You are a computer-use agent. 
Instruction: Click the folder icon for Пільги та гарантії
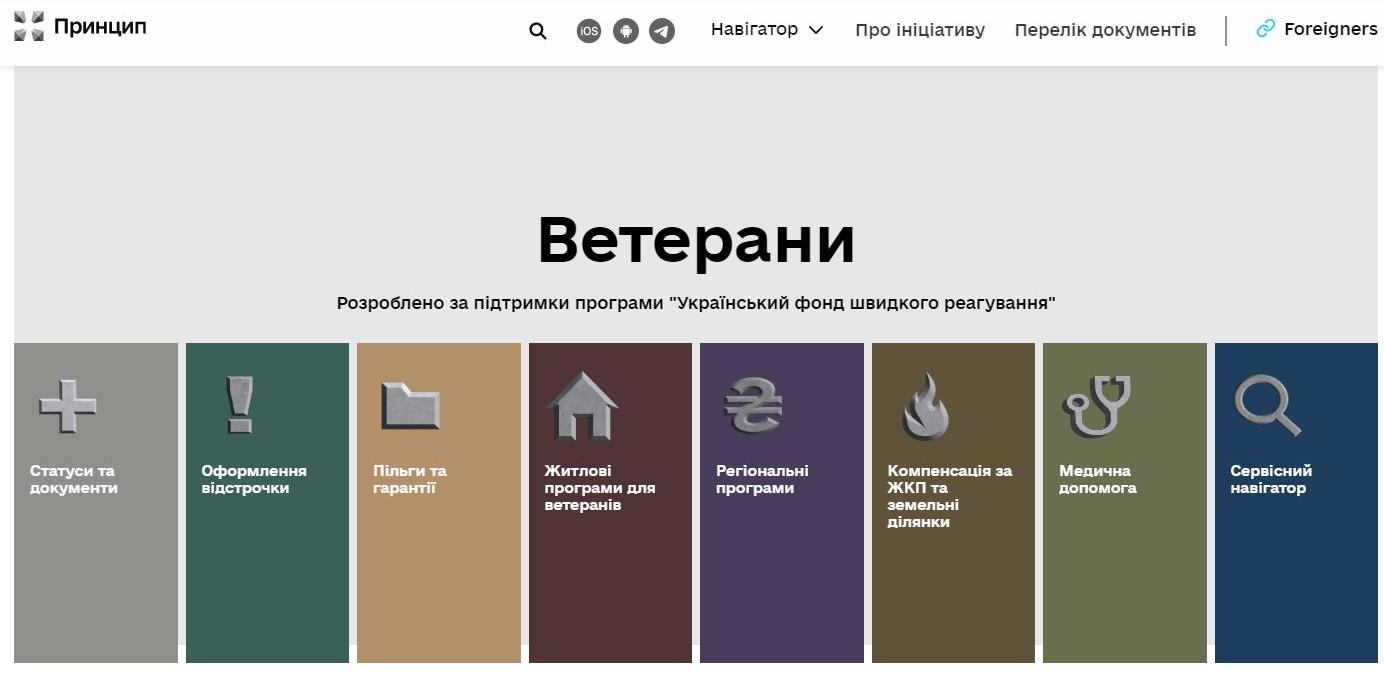tap(410, 405)
